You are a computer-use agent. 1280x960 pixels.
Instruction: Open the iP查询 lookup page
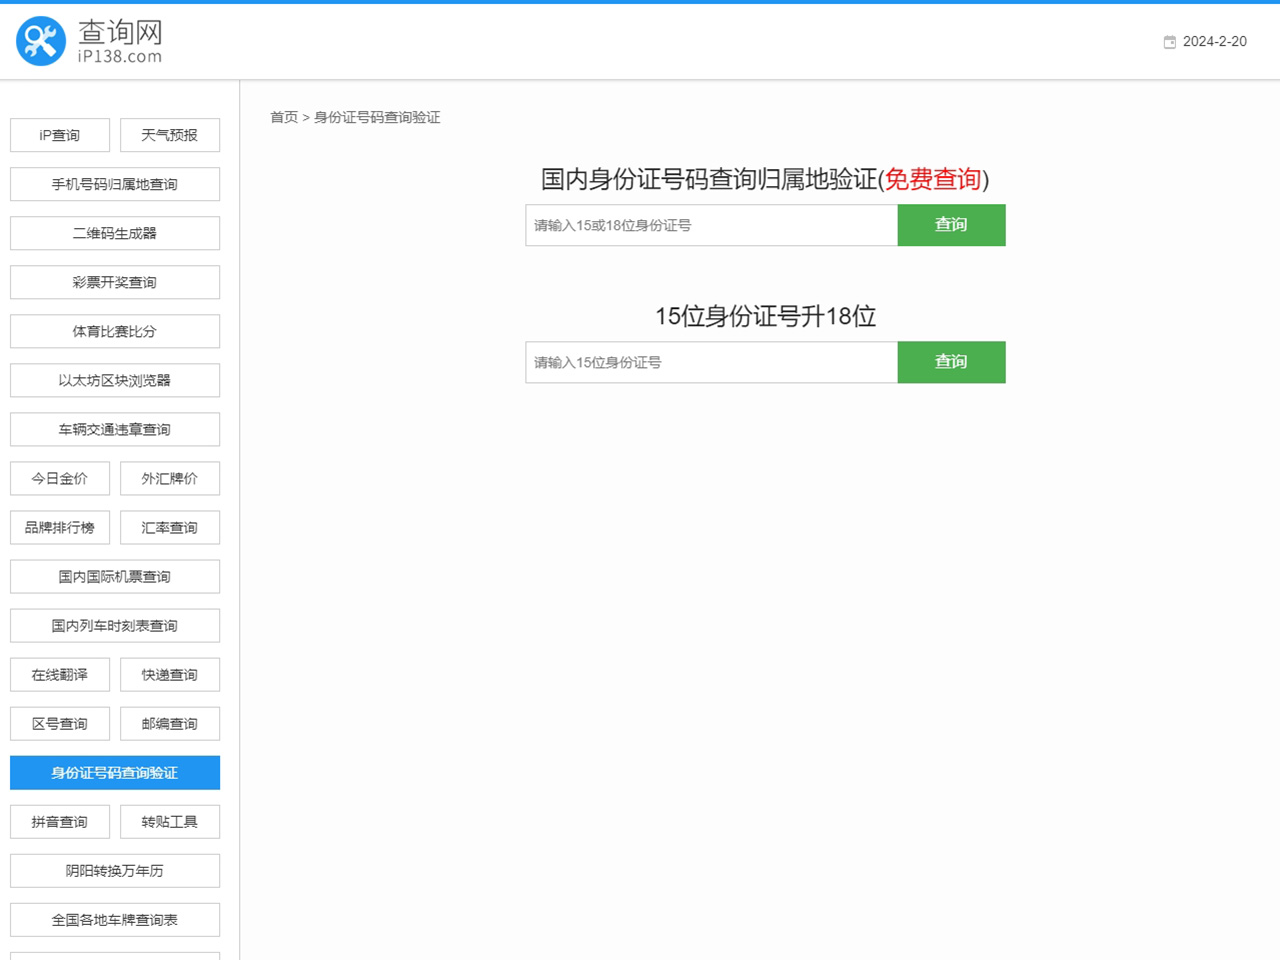(x=60, y=135)
